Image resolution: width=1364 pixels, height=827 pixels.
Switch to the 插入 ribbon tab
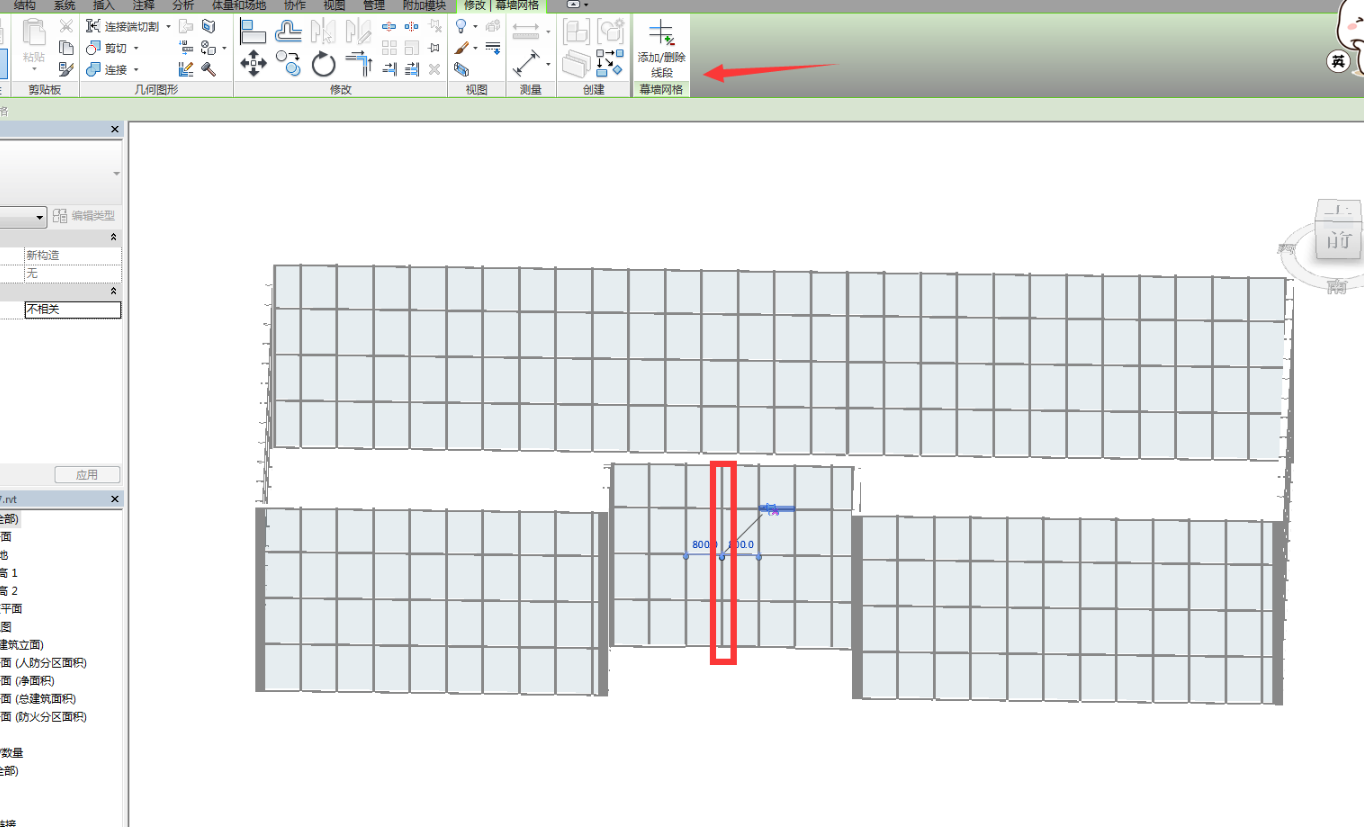point(104,5)
